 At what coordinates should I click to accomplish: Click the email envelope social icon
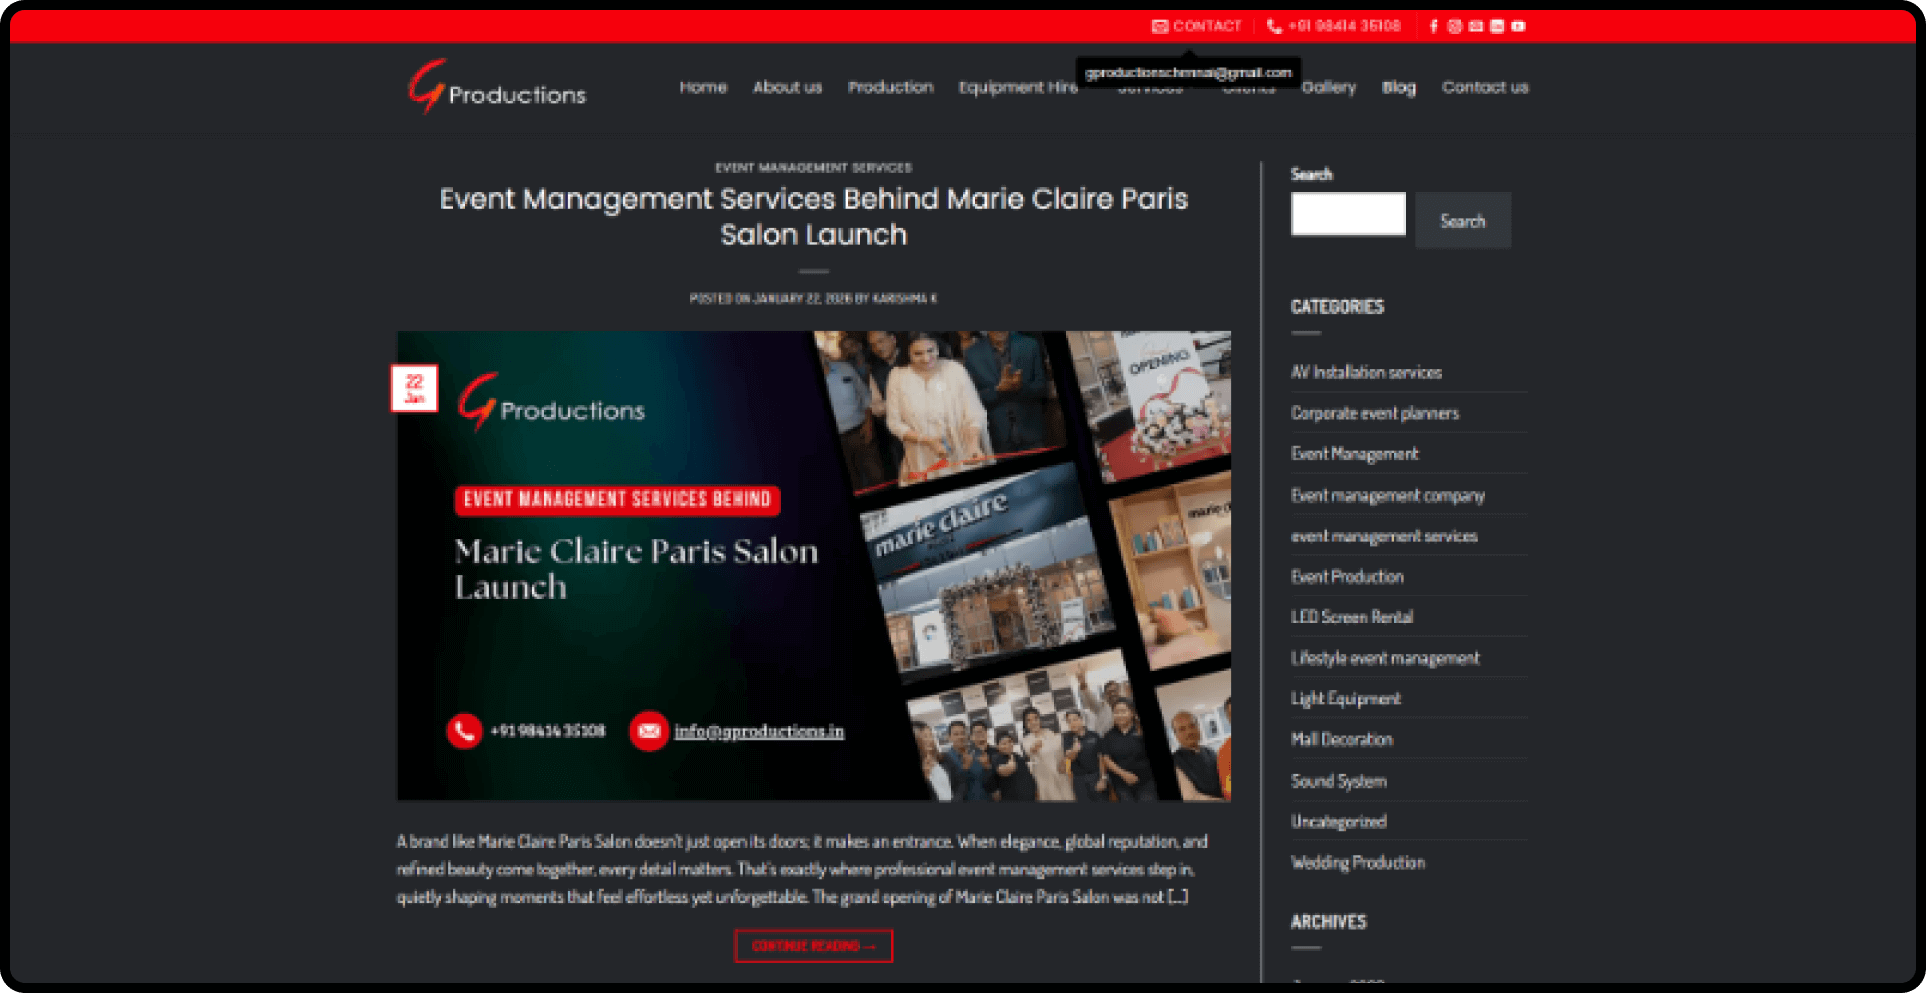[x=1476, y=26]
